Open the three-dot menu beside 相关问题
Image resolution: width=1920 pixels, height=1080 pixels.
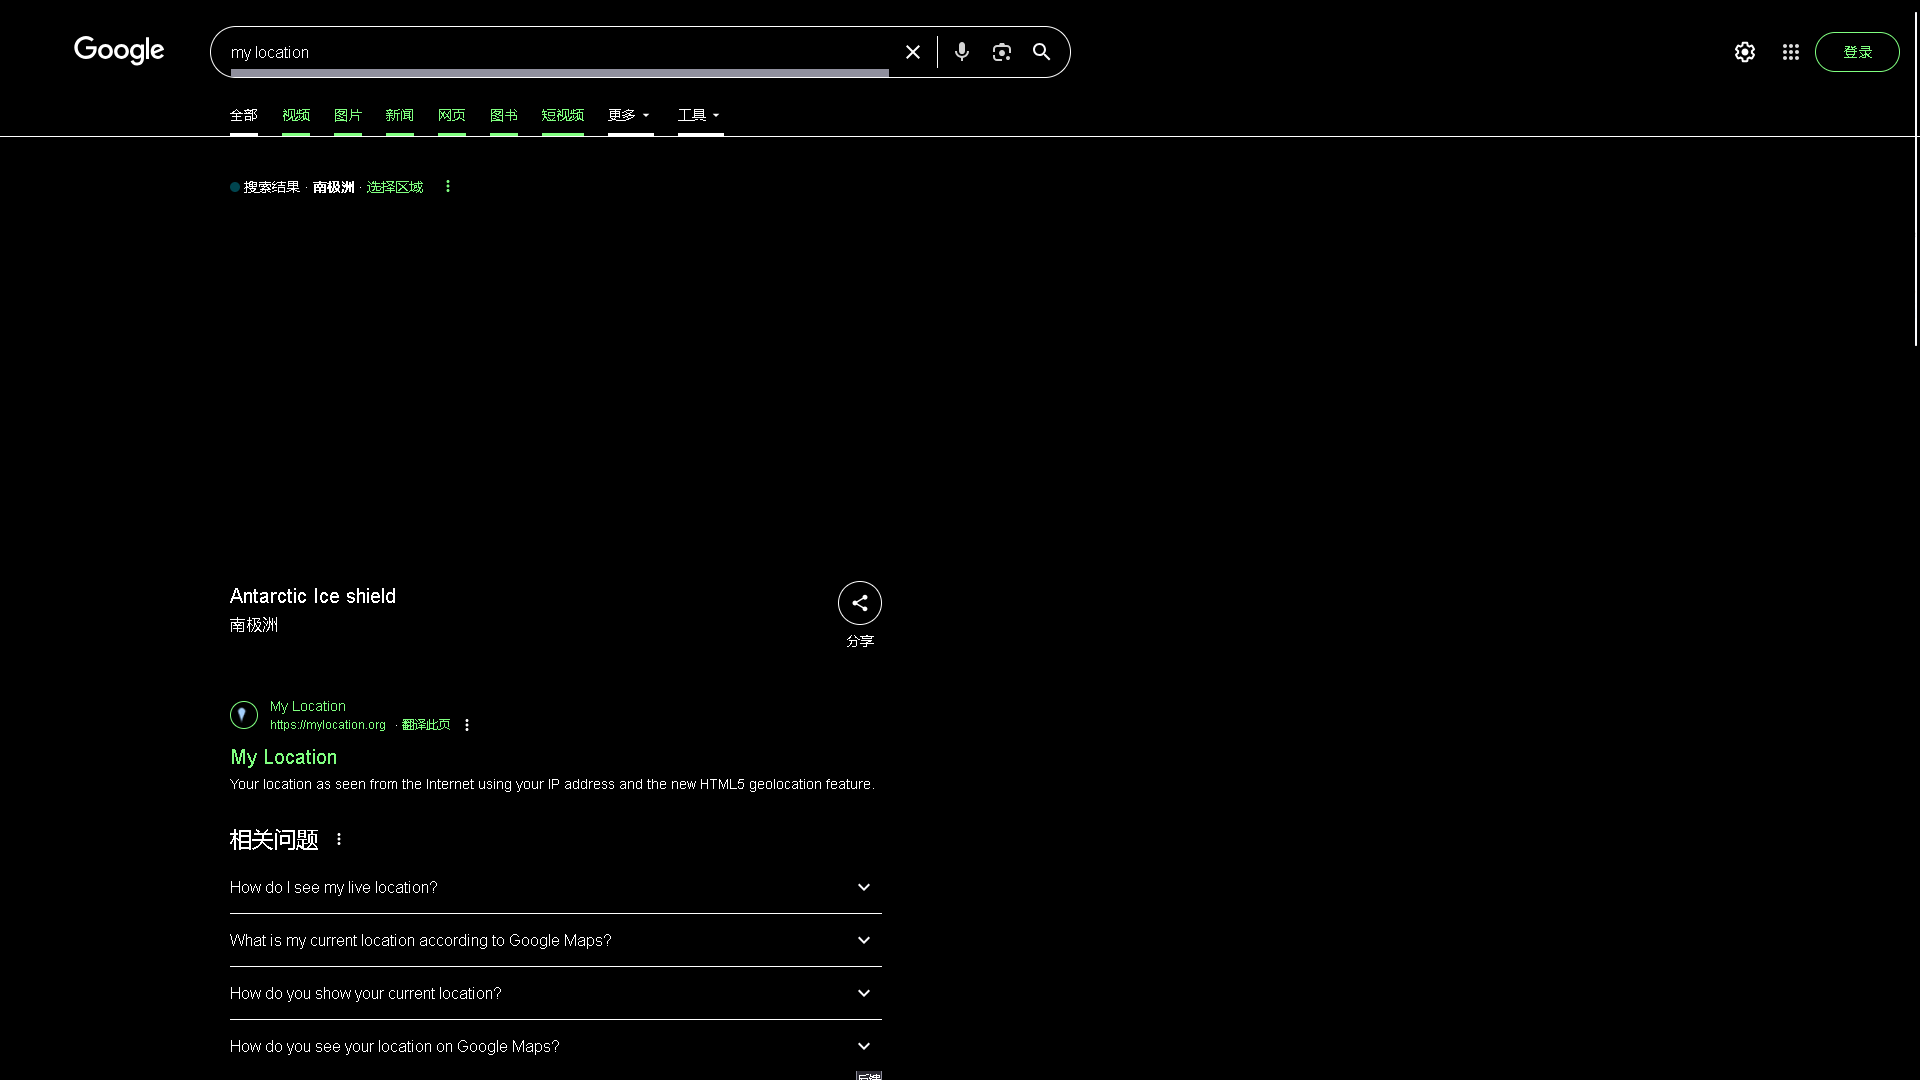(338, 840)
